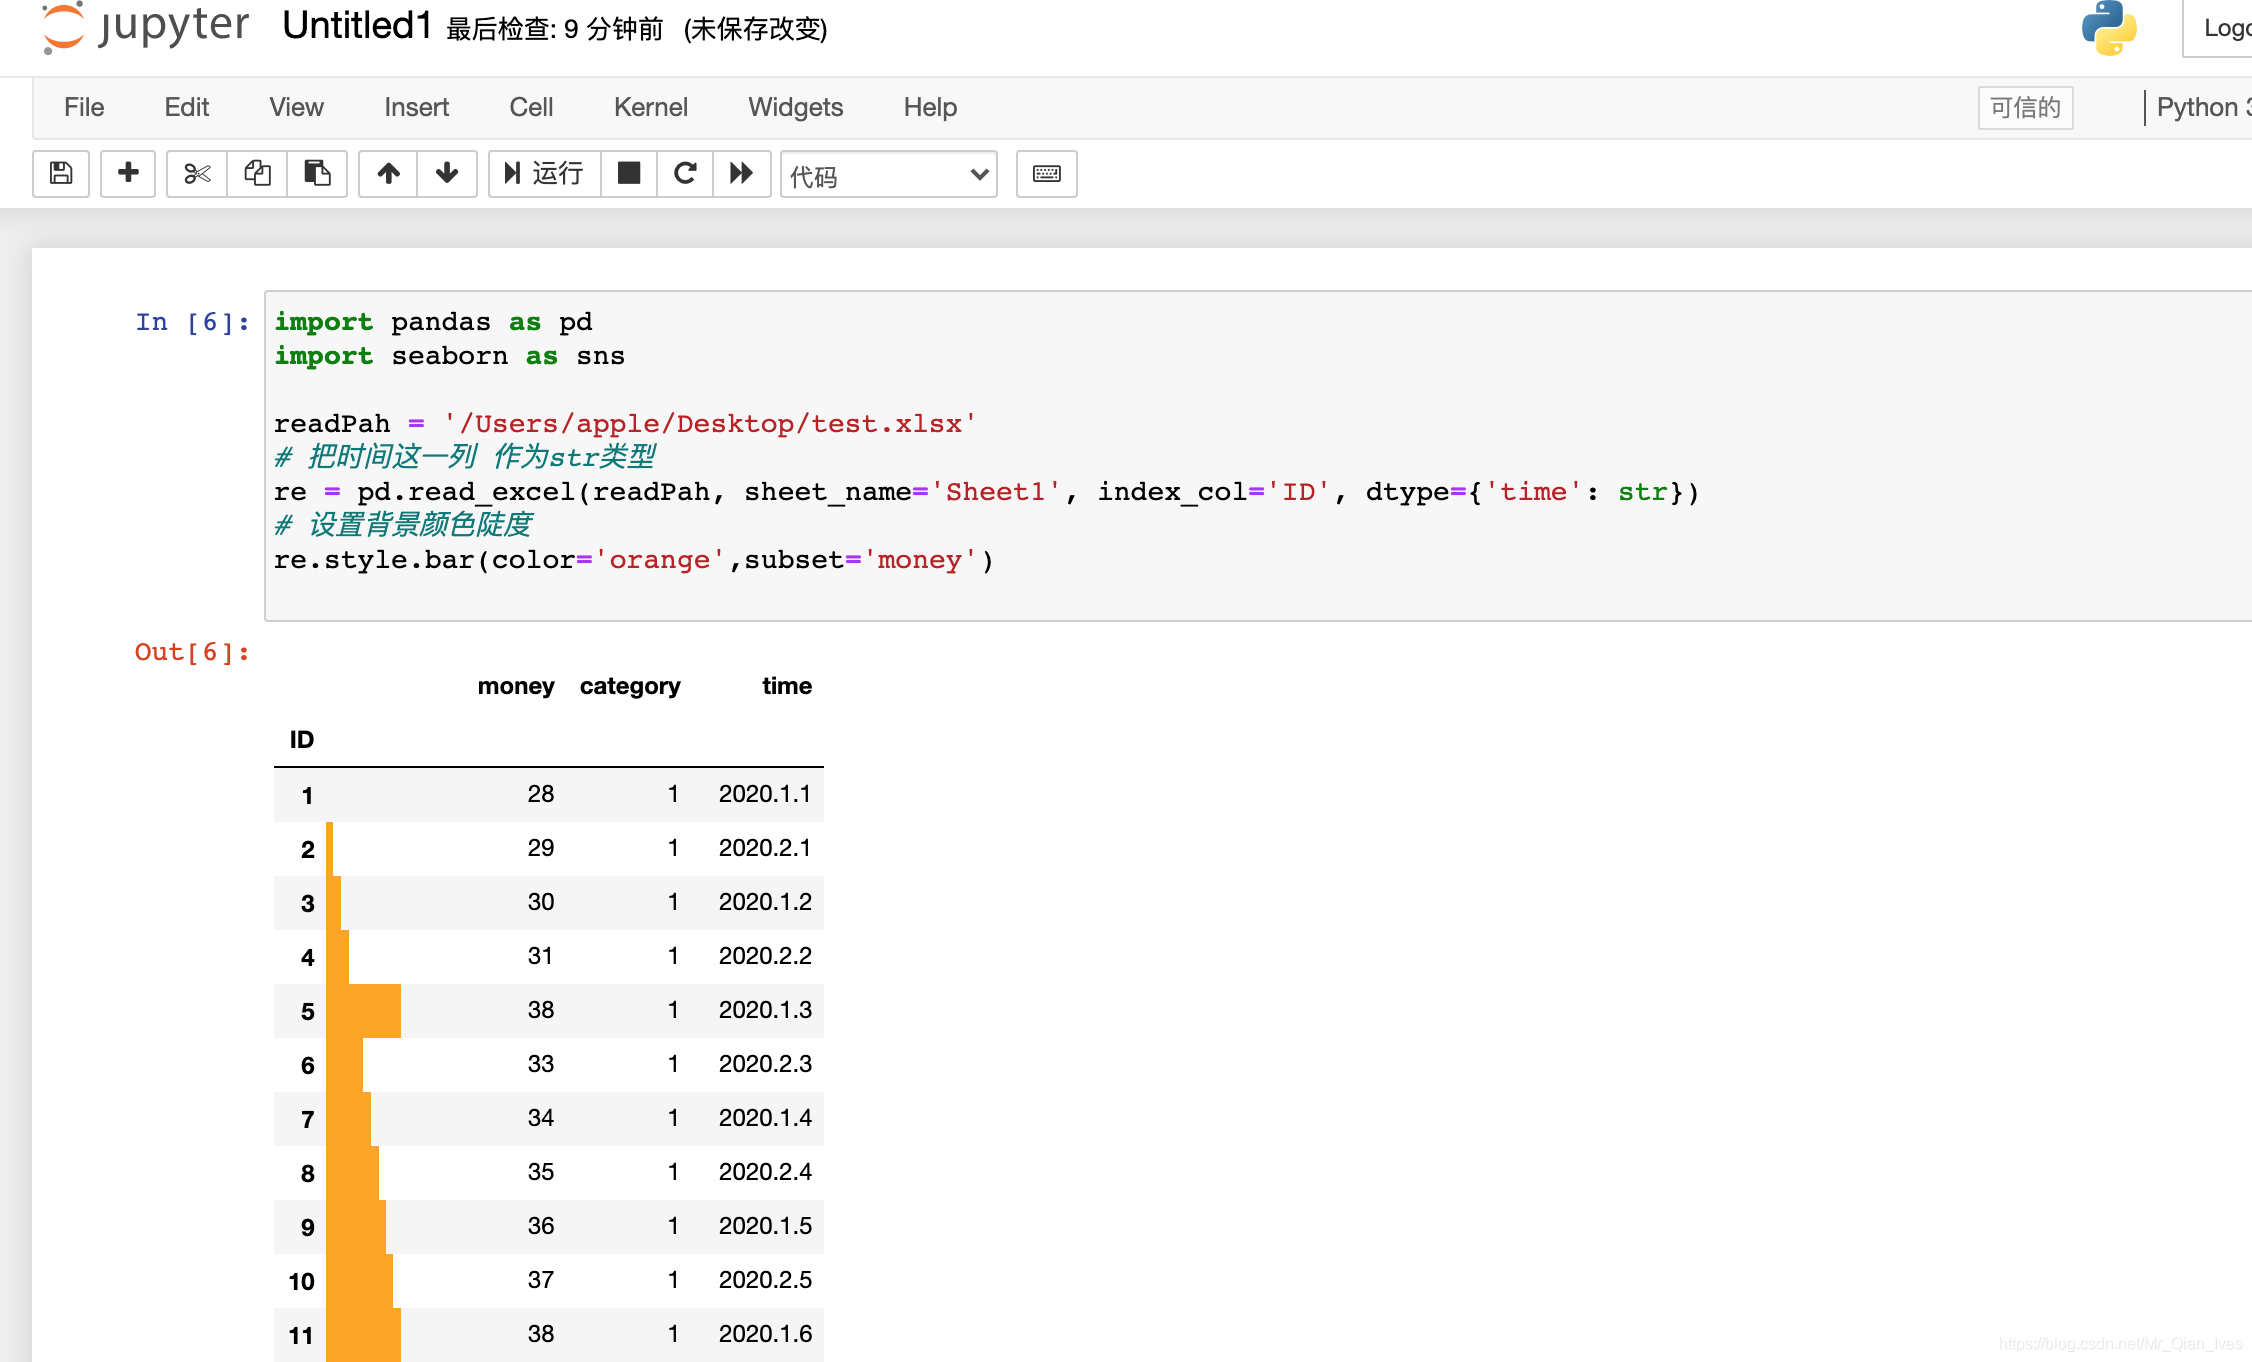
Task: Copy the selected cell icon
Action: pos(257,174)
